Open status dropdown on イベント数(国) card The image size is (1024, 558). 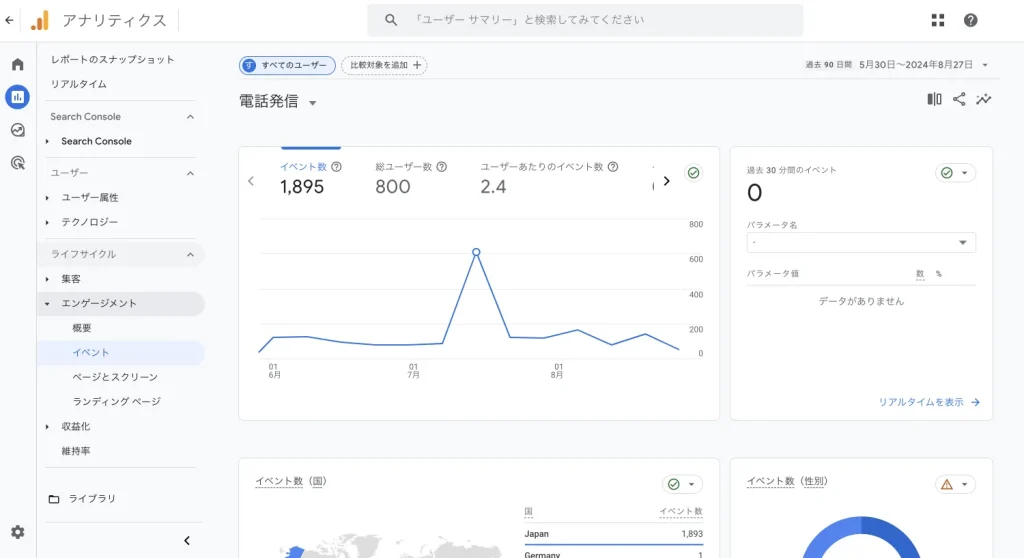click(682, 484)
